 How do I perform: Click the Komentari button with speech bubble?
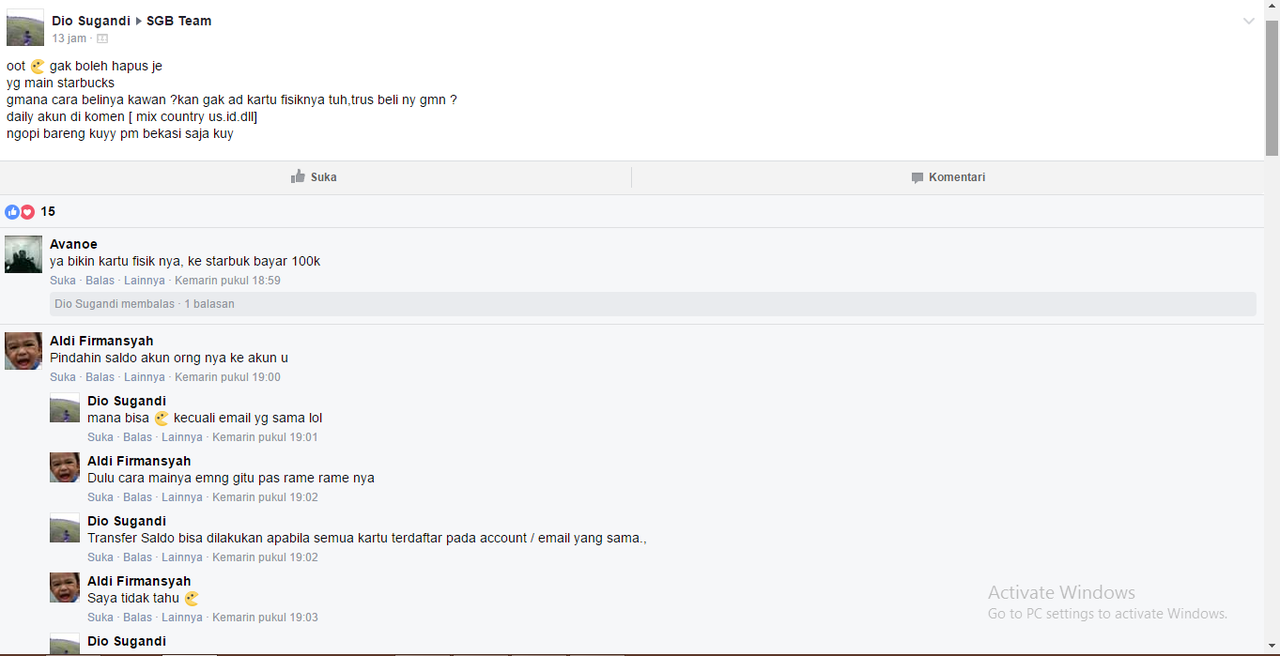click(x=948, y=177)
